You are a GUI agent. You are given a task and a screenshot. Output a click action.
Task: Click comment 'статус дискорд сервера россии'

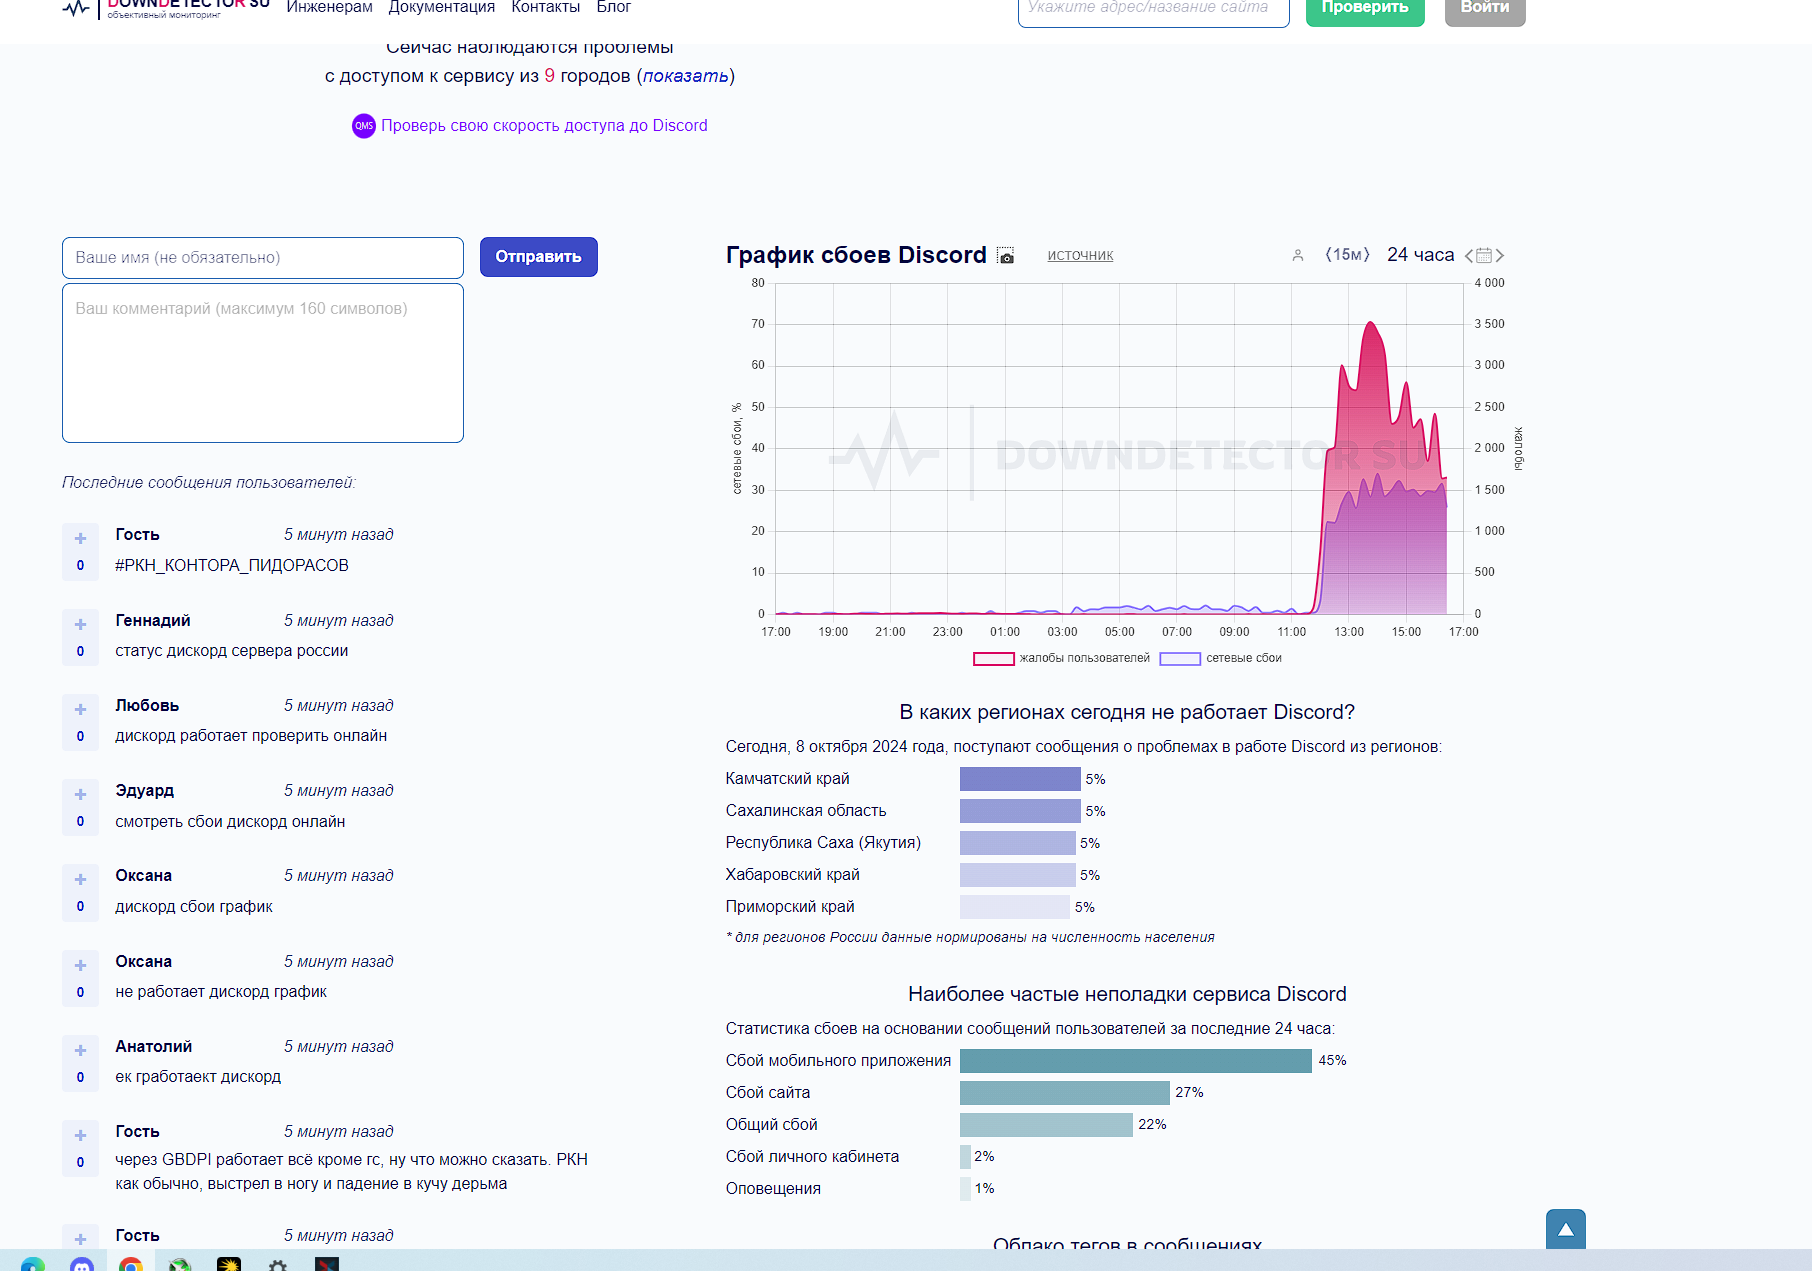tap(232, 651)
